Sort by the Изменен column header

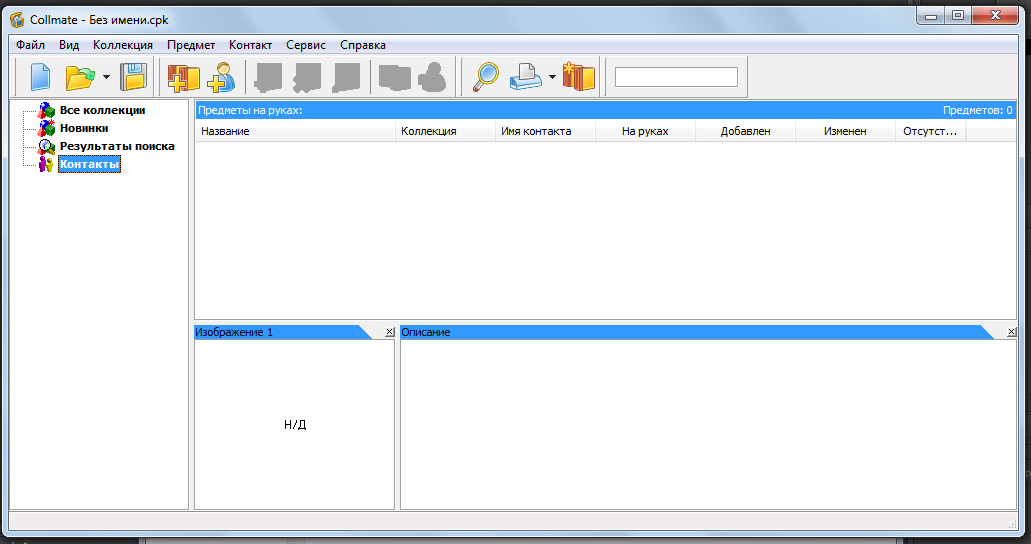tap(845, 131)
